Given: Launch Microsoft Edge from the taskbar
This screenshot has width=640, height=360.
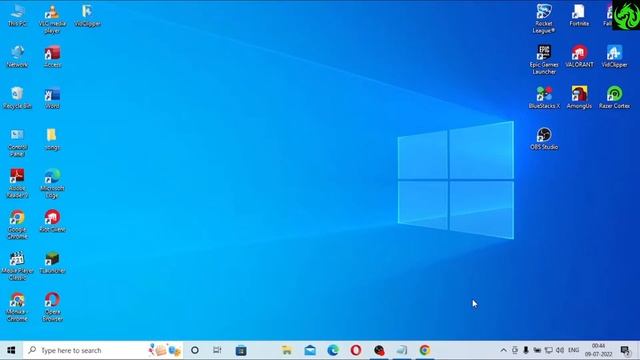Looking at the screenshot, I should (x=333, y=350).
